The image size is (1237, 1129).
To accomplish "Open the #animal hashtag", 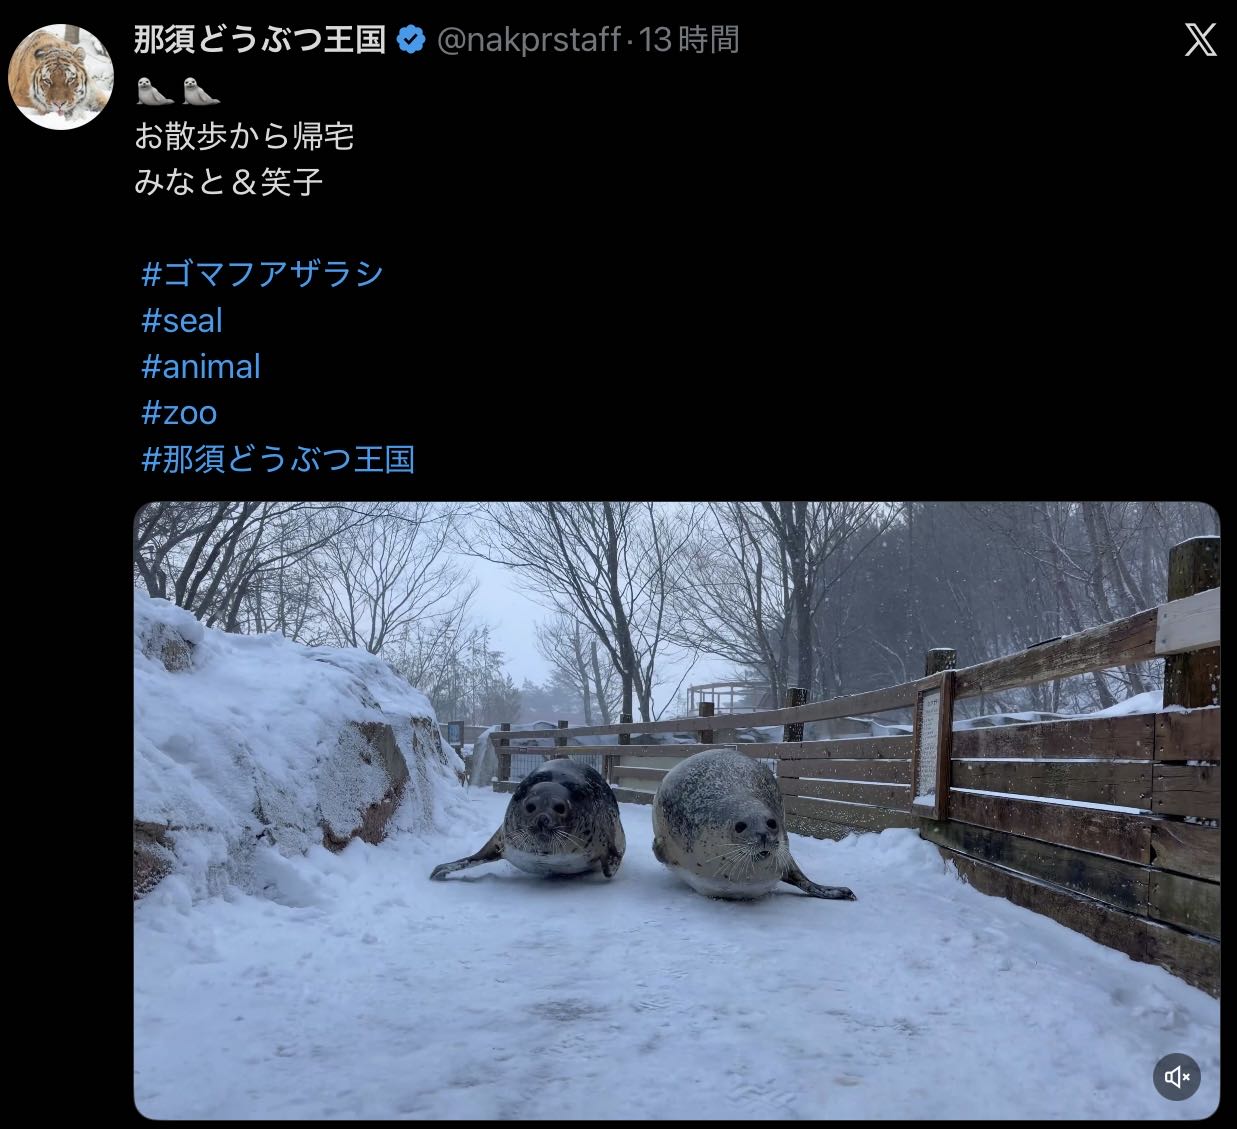I will point(201,366).
